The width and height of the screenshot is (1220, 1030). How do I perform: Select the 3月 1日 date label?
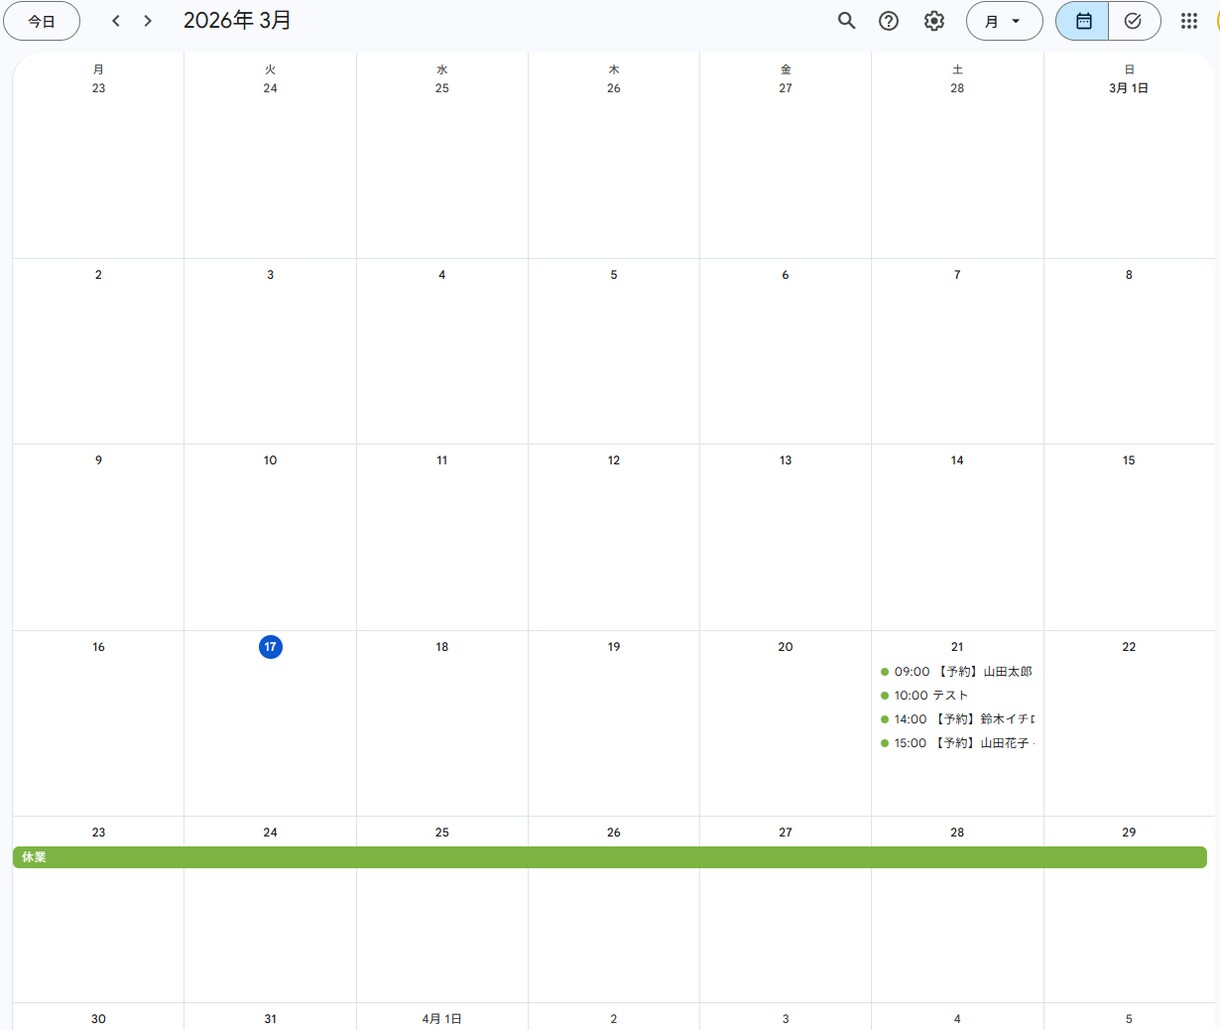click(1129, 88)
